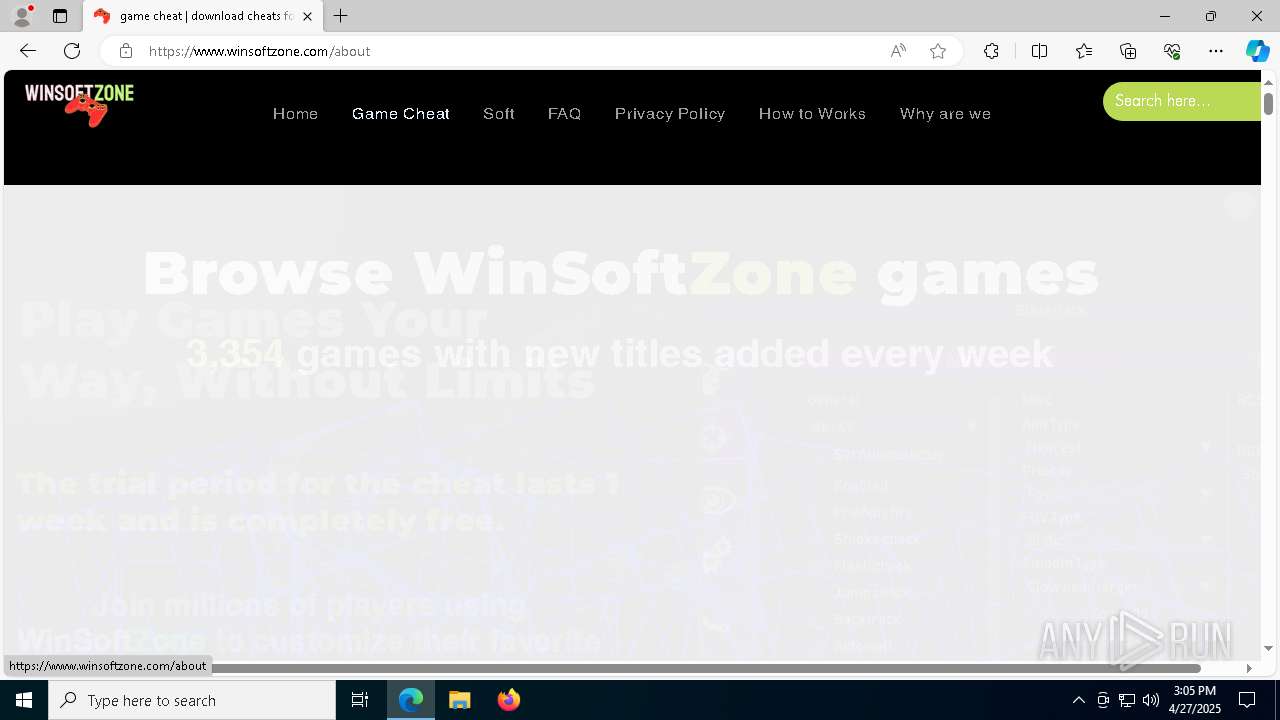The image size is (1280, 720).
Task: Open the Game Cheat menu item
Action: click(x=401, y=114)
